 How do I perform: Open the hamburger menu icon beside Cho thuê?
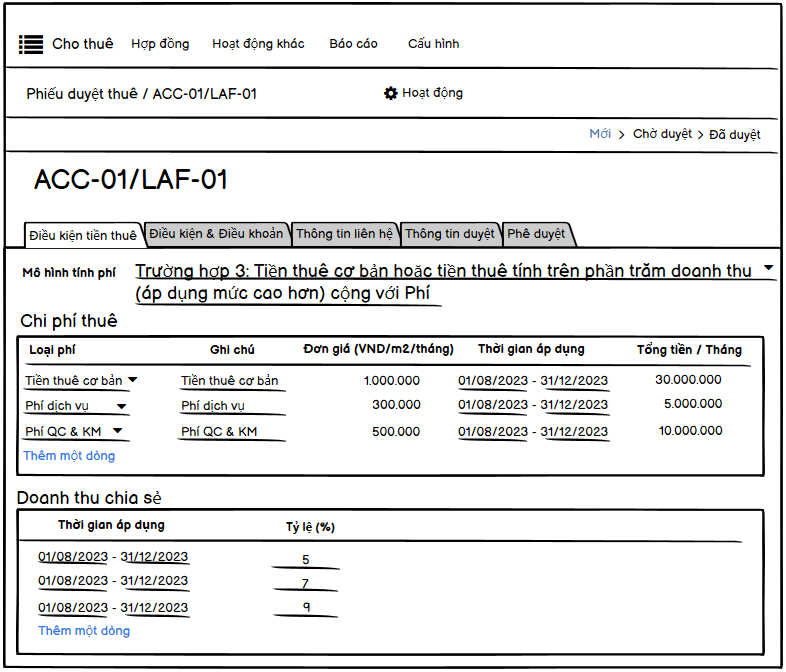[31, 44]
